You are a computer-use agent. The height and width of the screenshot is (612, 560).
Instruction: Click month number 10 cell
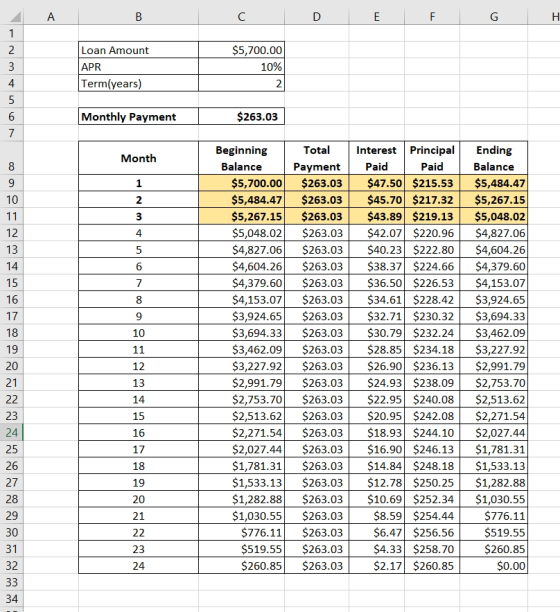click(x=139, y=333)
